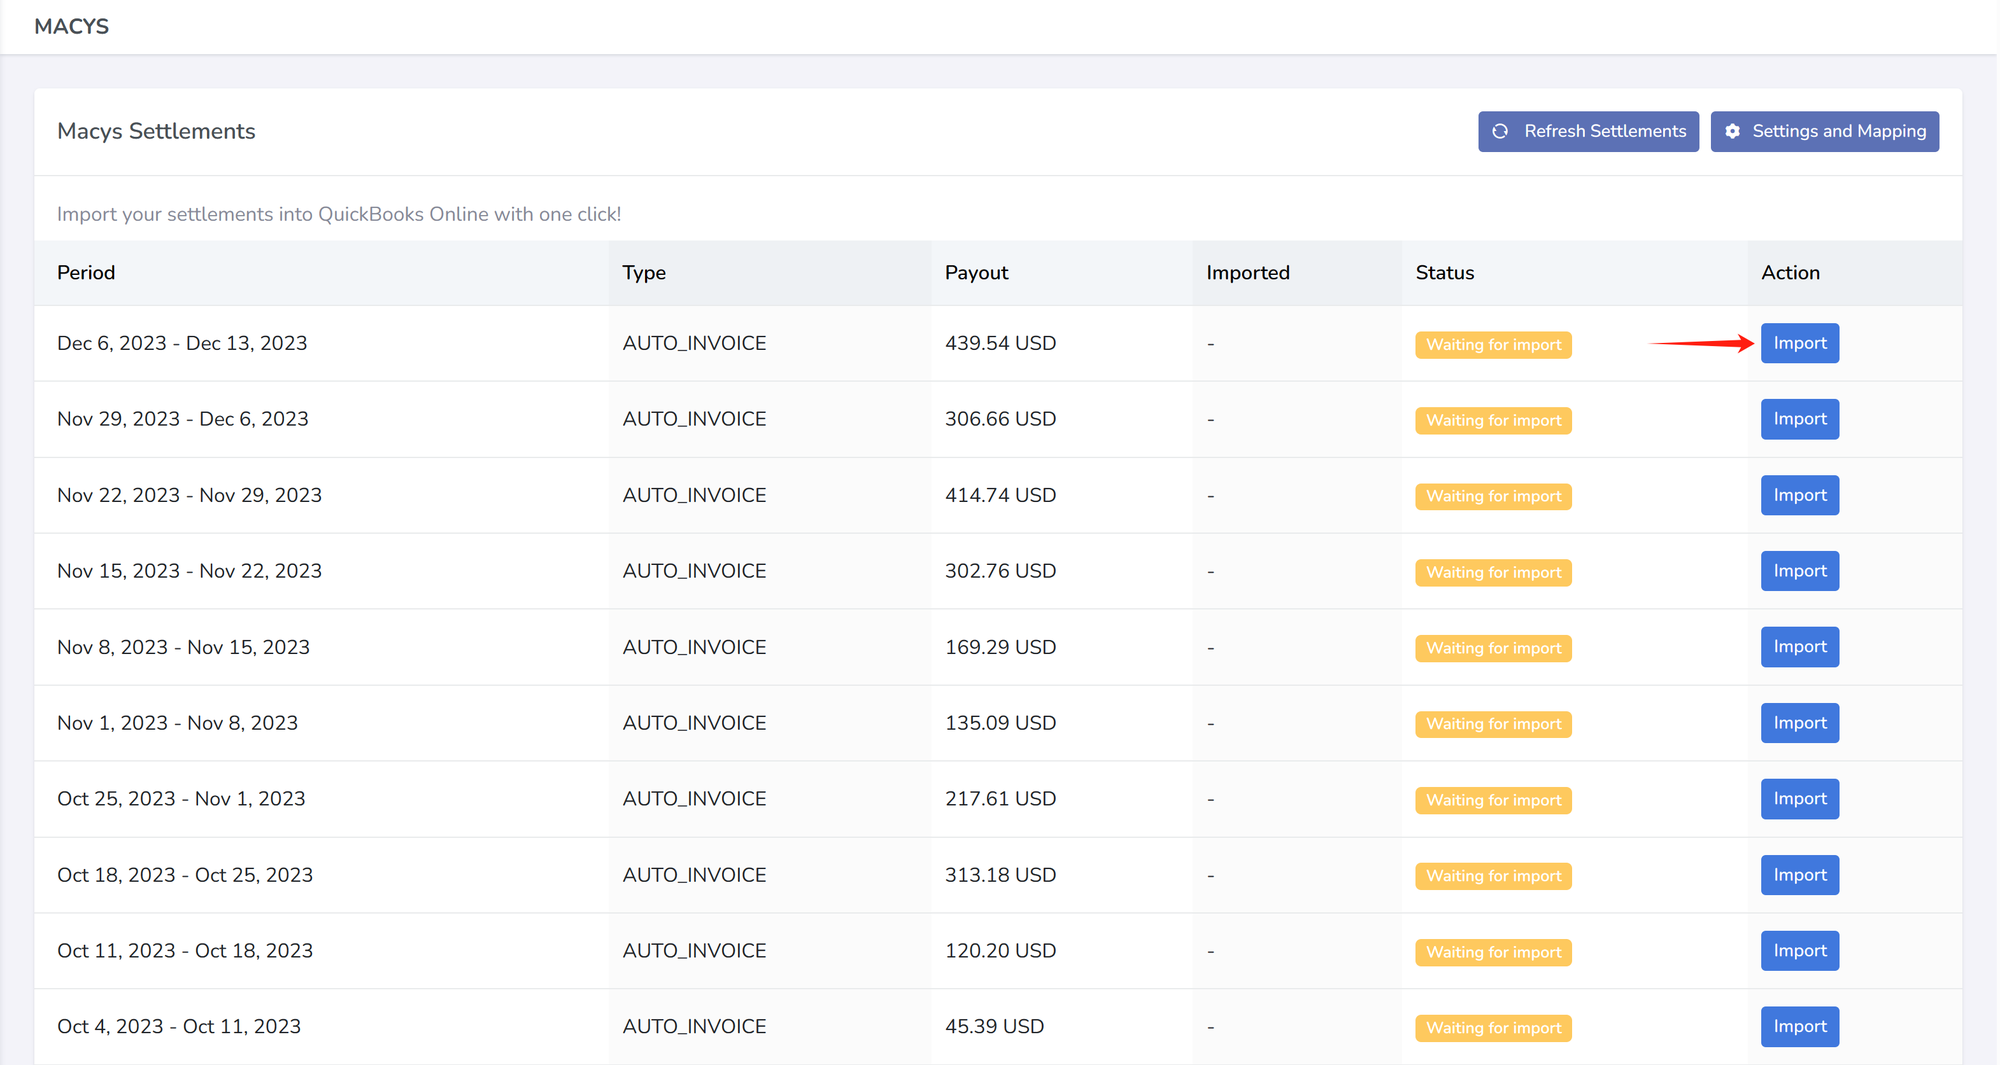This screenshot has width=2000, height=1065.
Task: Select the period Nov 1, 2023 - Nov 8, 2023
Action: point(177,723)
